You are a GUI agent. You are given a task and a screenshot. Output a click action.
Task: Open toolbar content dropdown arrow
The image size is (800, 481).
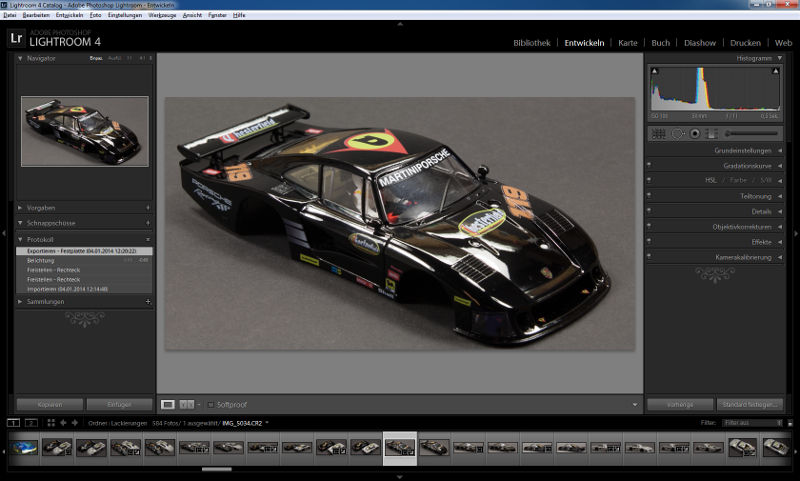coord(635,405)
